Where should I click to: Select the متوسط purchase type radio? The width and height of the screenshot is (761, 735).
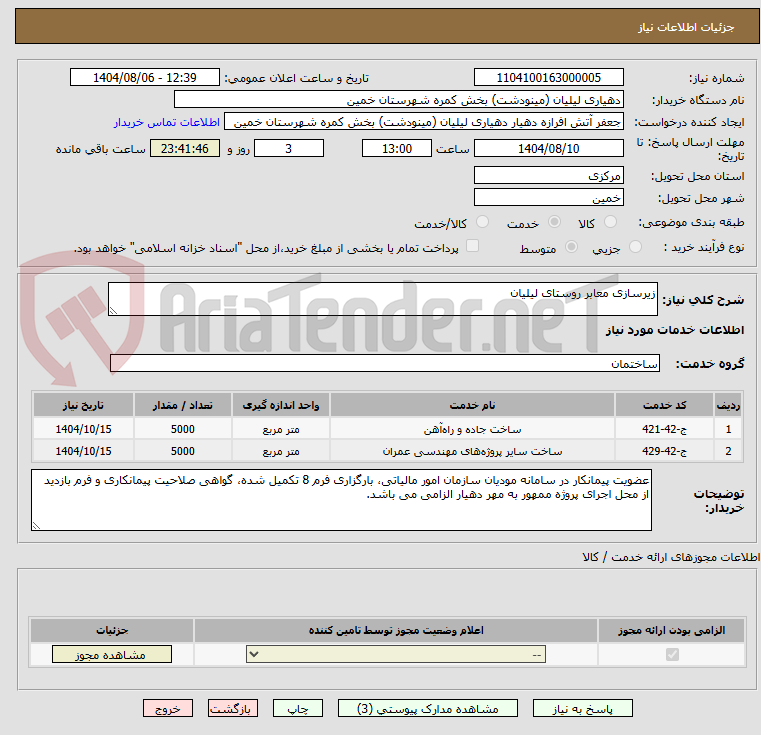572,247
